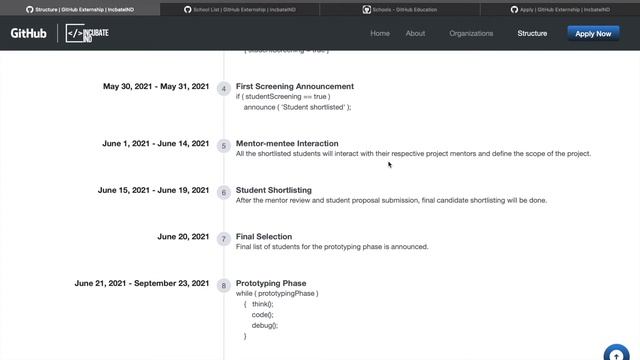
Task: Select timeline step 6 circle
Action: (224, 192)
